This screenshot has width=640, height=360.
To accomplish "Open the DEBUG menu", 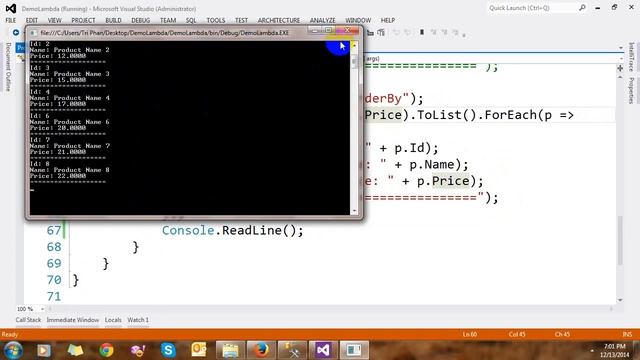I will [x=140, y=20].
